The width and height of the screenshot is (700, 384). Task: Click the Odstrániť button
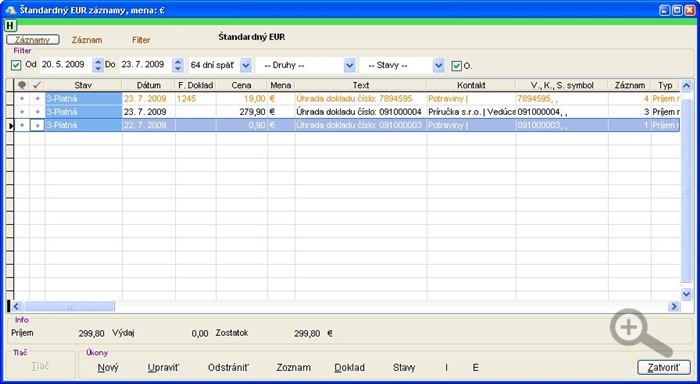pyautogui.click(x=228, y=367)
